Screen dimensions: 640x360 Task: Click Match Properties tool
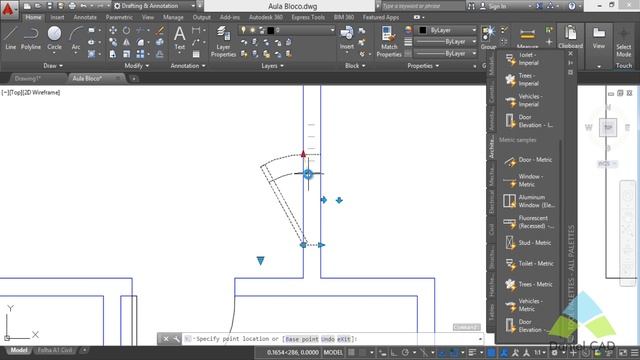point(389,41)
